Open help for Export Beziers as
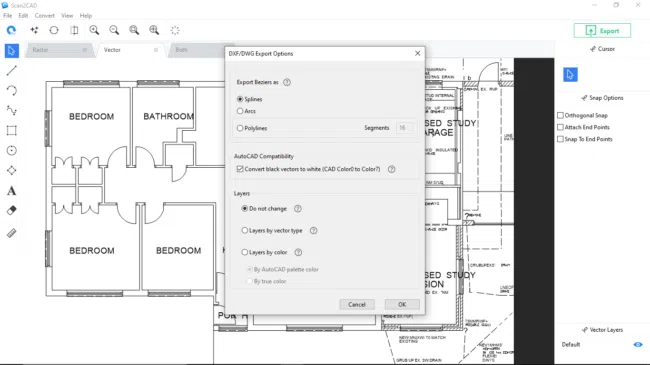This screenshot has height=365, width=650. (x=287, y=82)
